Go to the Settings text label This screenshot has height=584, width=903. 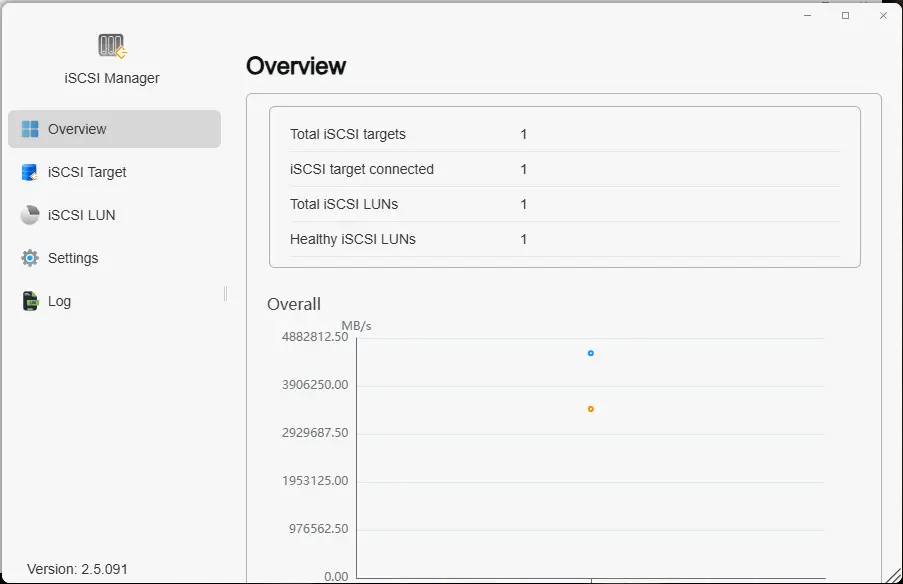[73, 258]
